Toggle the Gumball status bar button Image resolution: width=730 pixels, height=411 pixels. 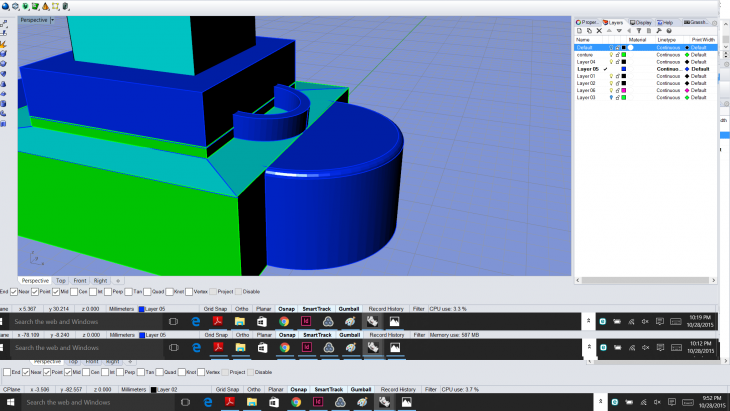click(348, 309)
